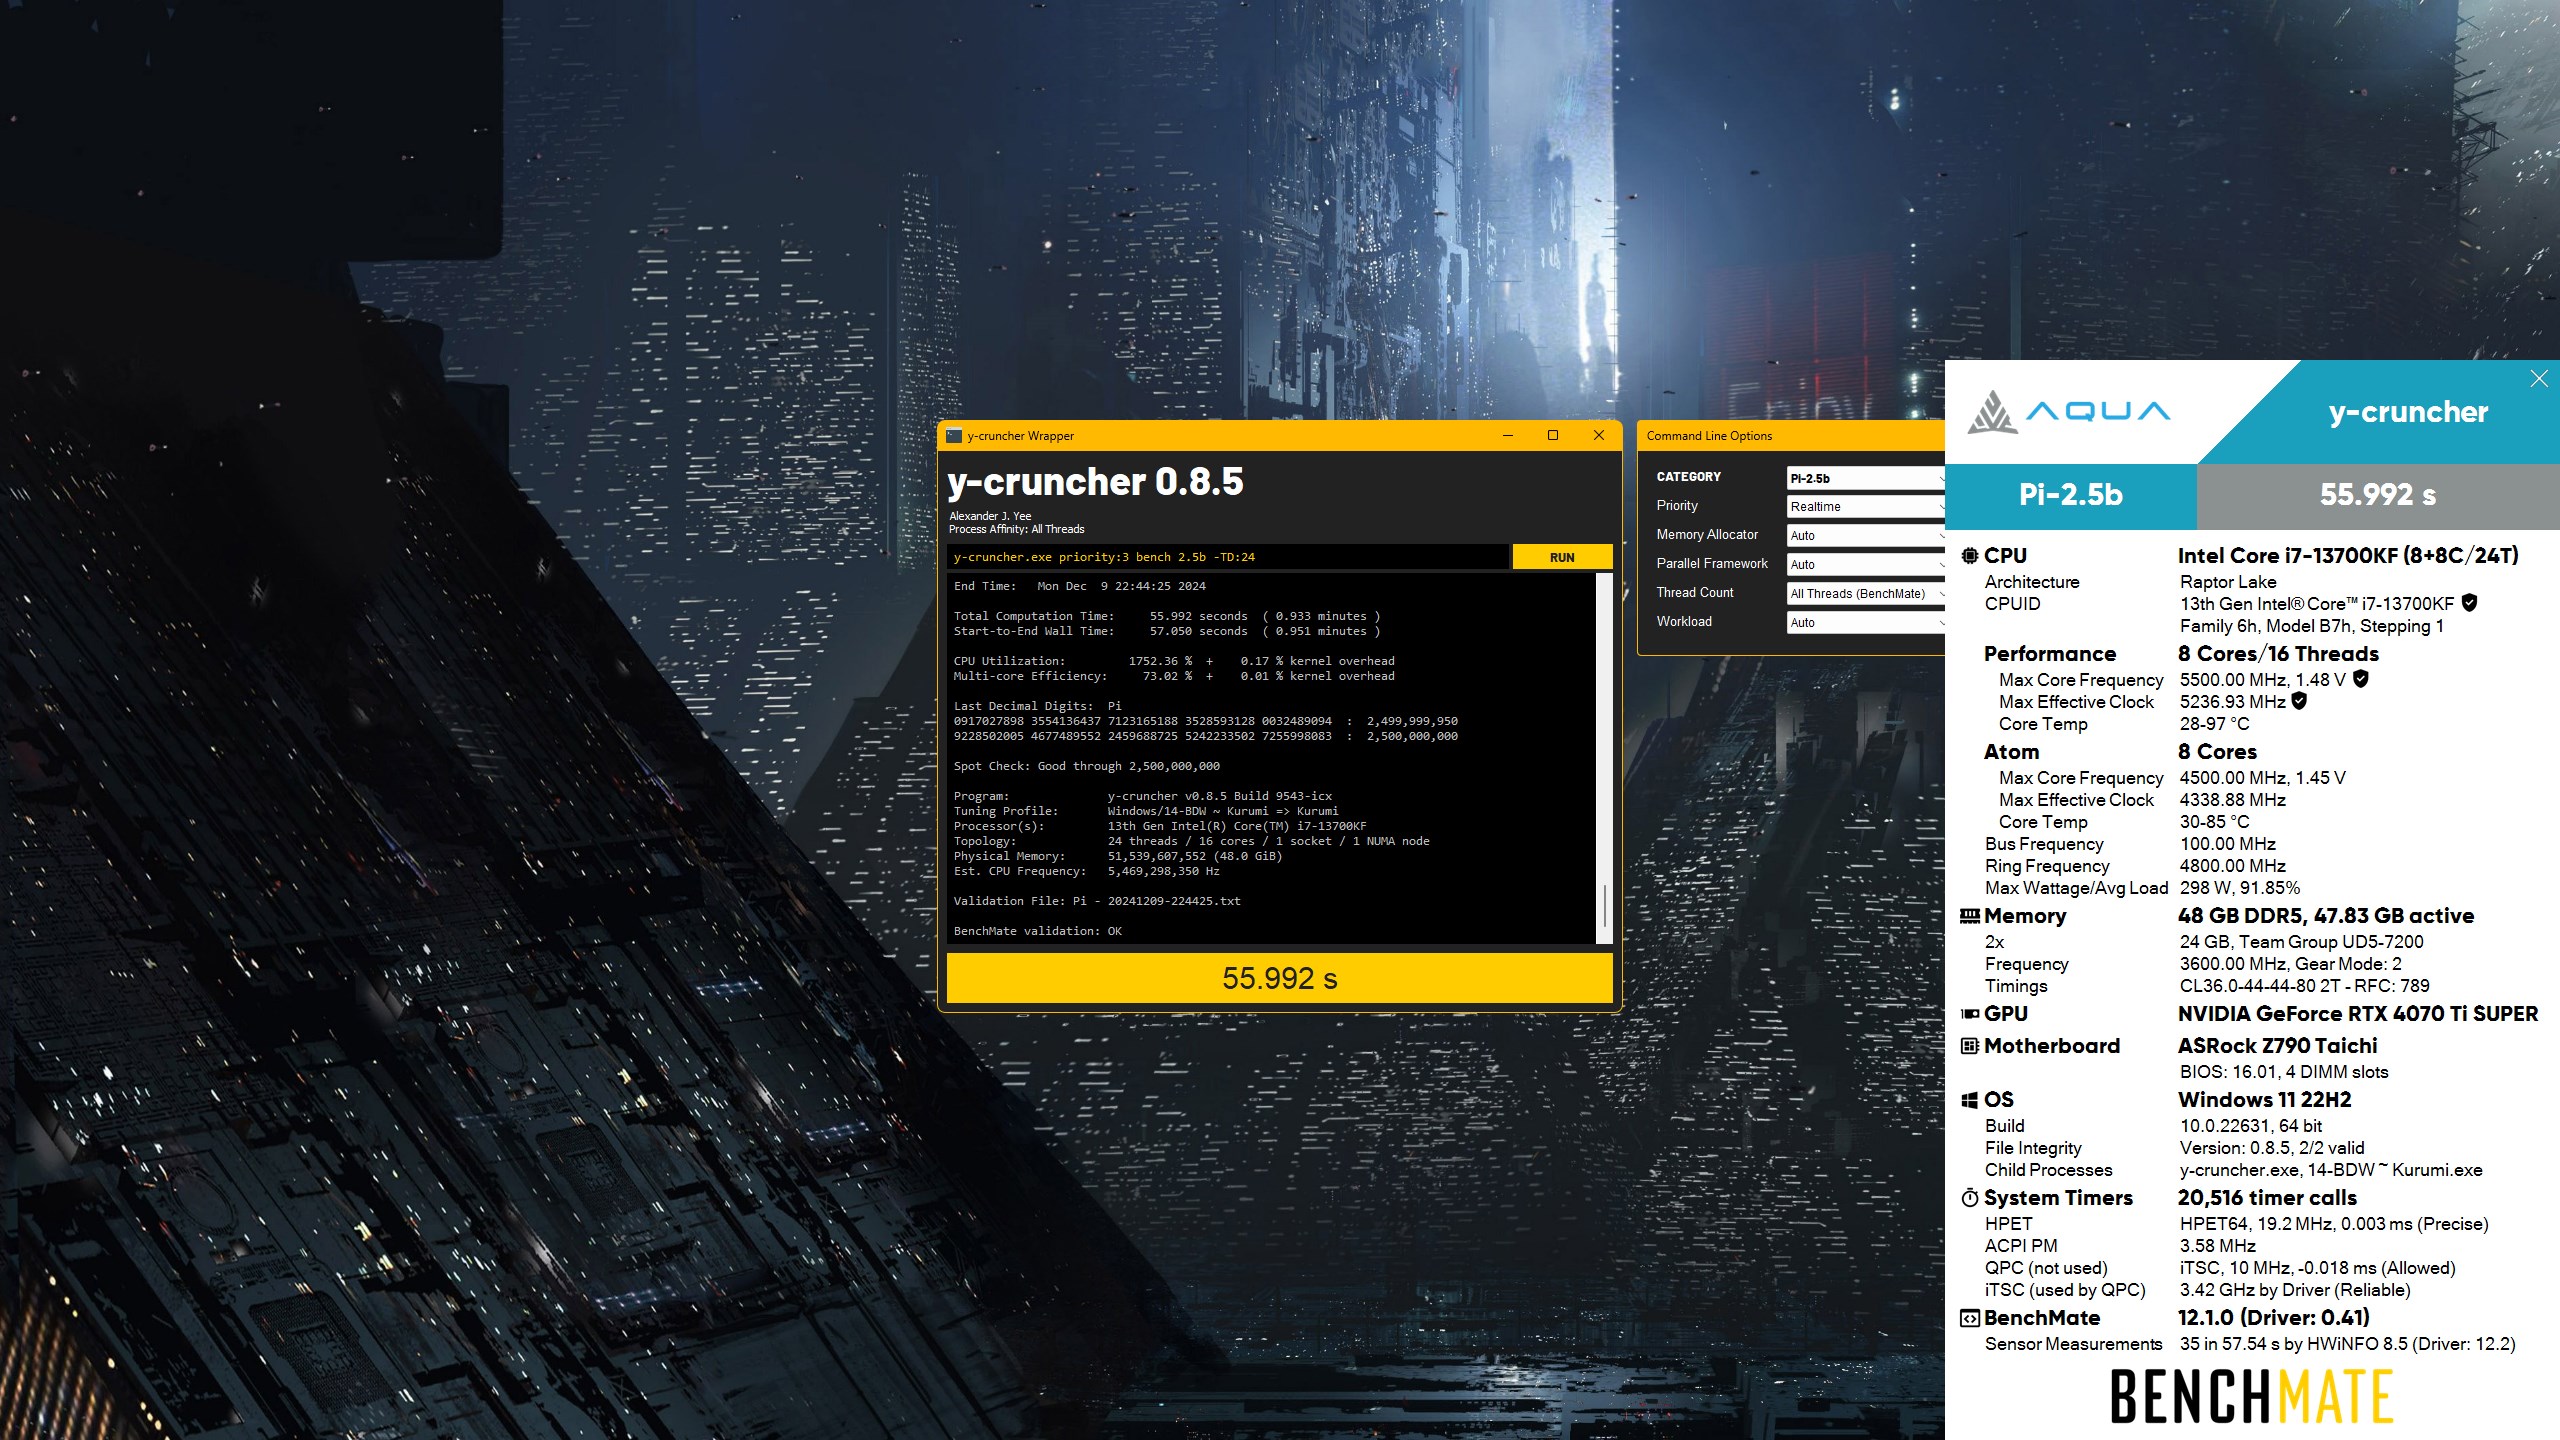Viewport: 2560px width, 1440px height.
Task: Click the '298 W, 91.85%' wattage value
Action: pos(2240,888)
